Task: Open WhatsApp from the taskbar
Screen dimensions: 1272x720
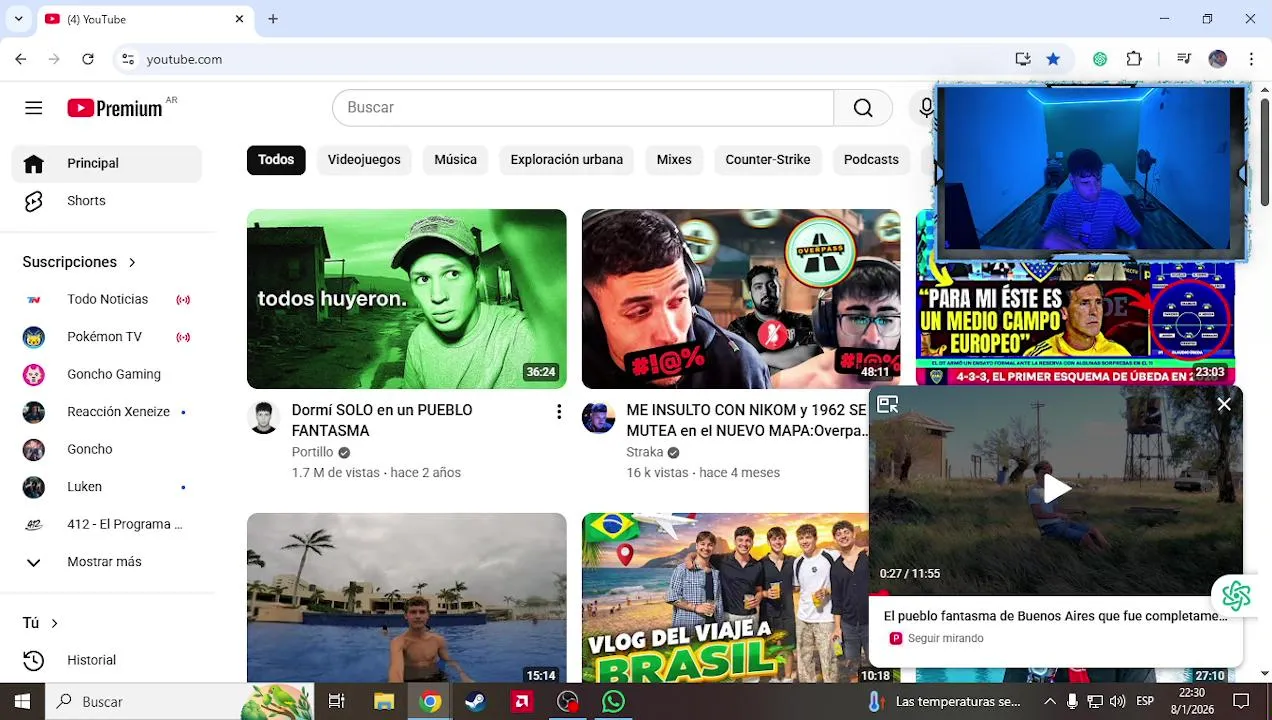Action: coord(613,702)
